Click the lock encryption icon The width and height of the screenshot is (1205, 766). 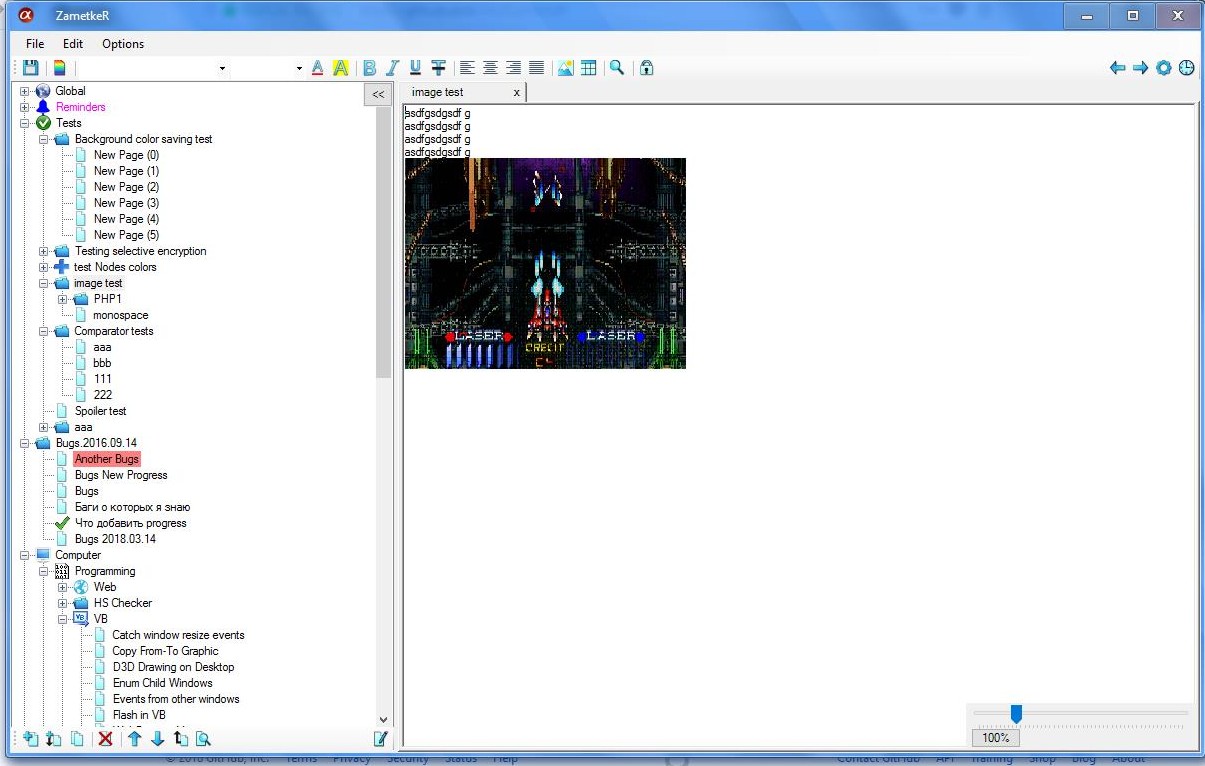(645, 67)
